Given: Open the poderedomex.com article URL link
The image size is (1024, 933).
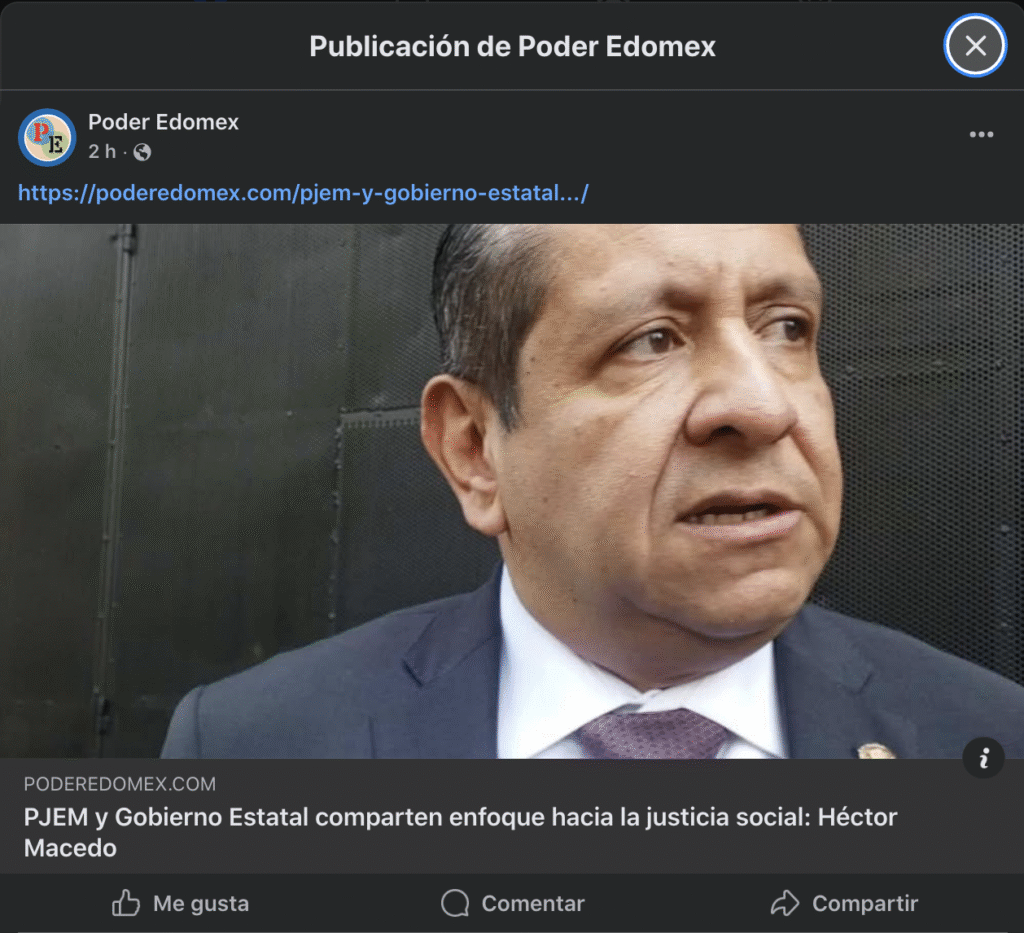Looking at the screenshot, I should tap(303, 193).
